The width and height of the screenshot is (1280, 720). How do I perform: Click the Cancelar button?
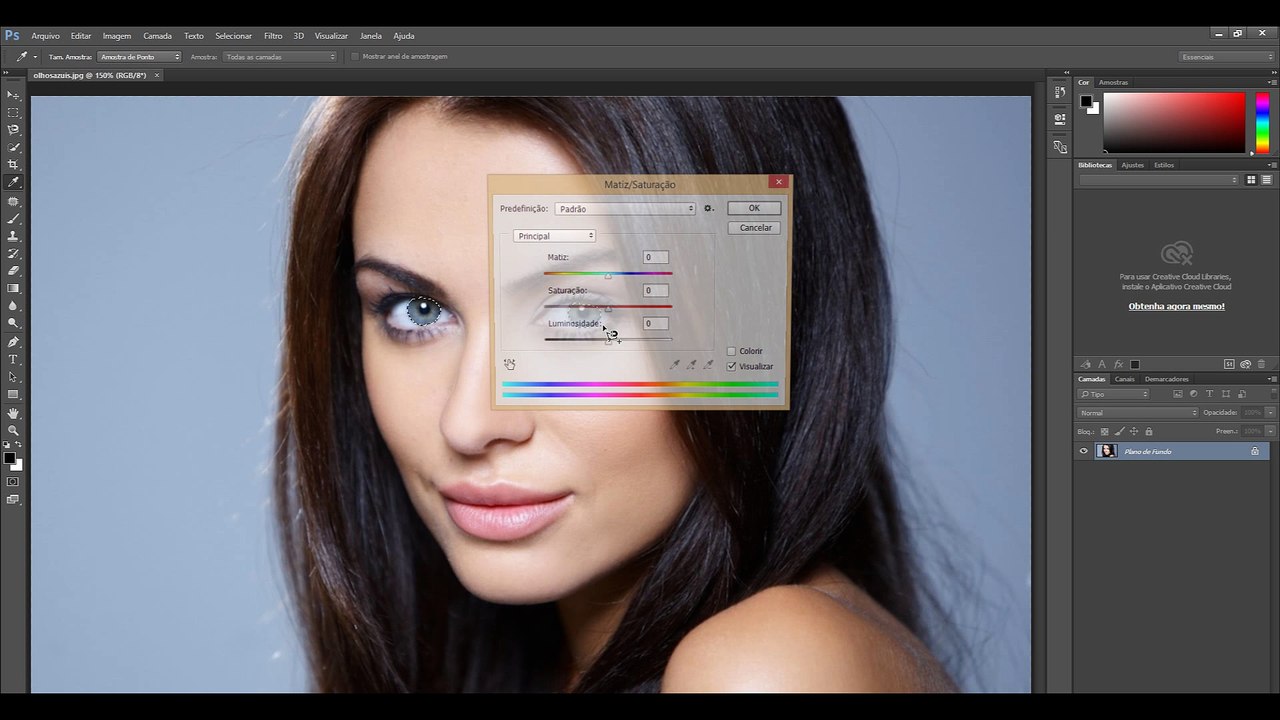pos(755,228)
